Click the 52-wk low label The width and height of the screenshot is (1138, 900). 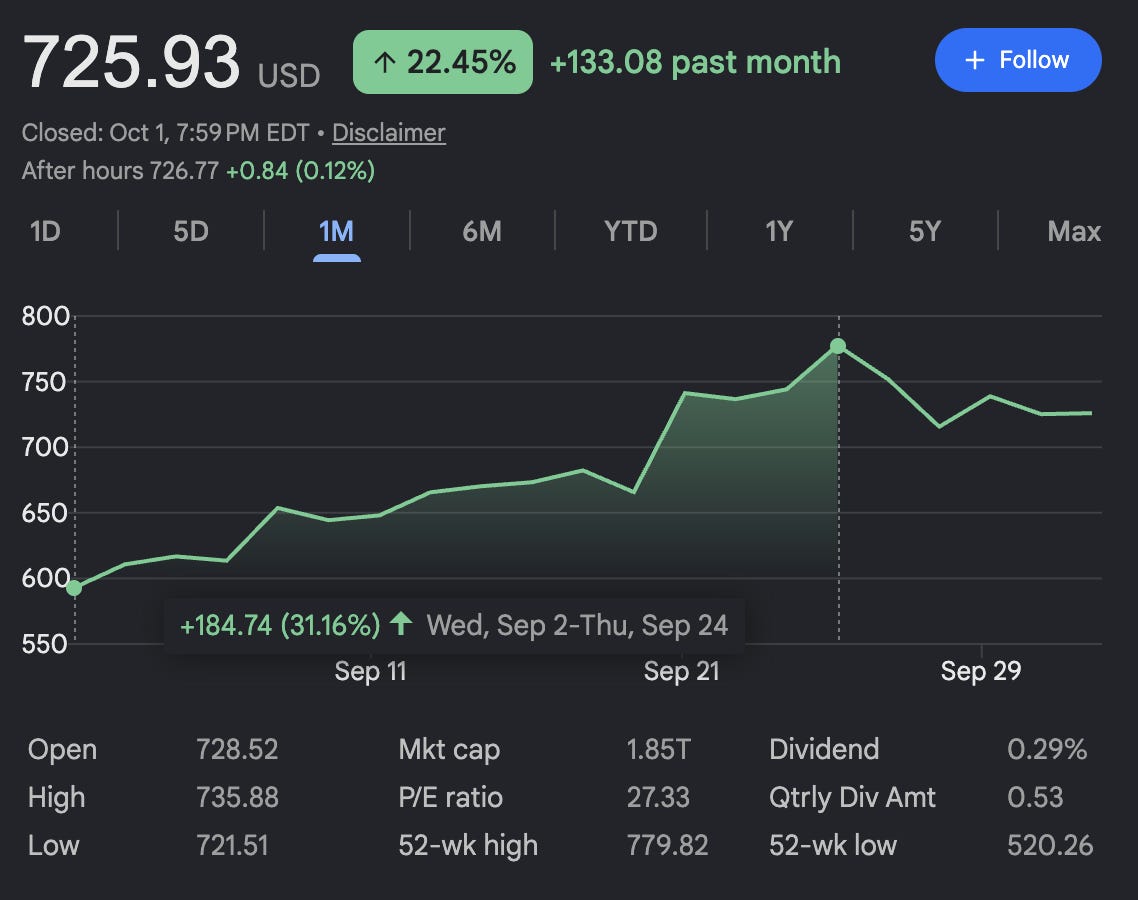point(833,846)
